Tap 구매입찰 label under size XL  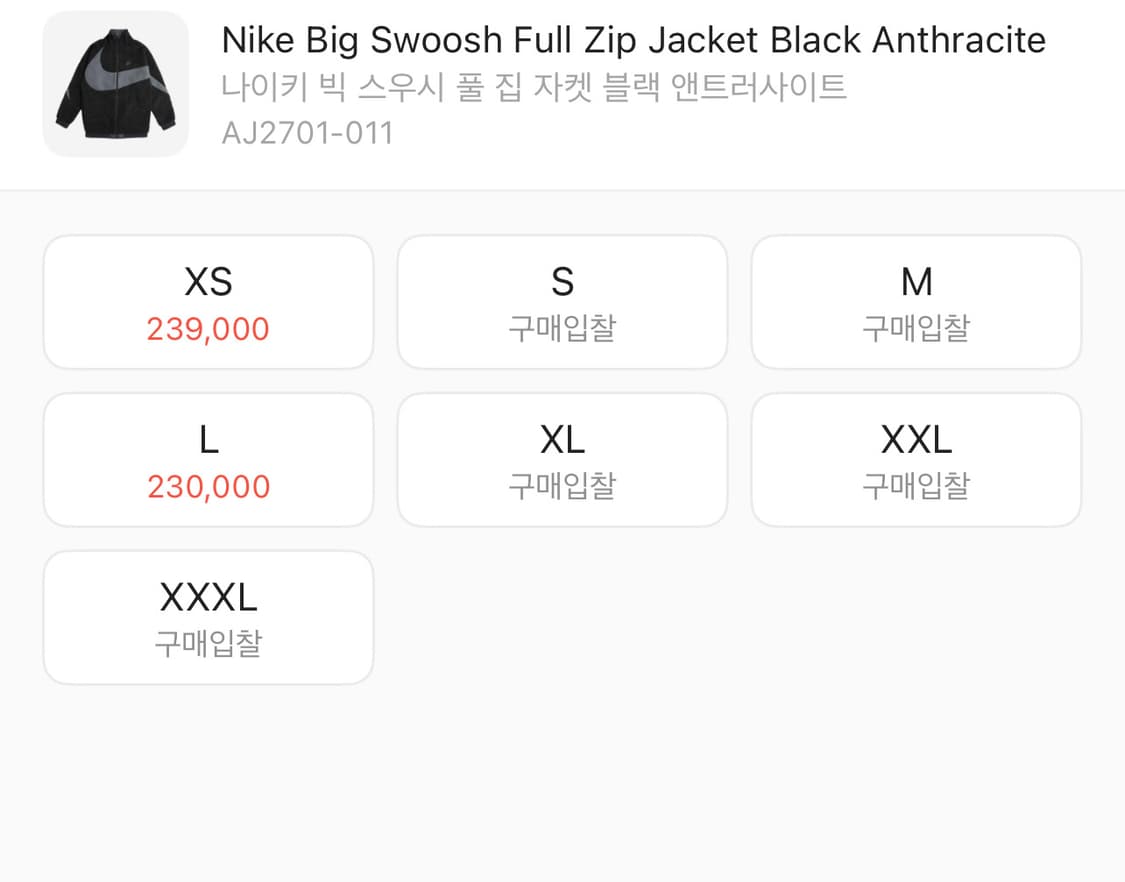tap(562, 487)
